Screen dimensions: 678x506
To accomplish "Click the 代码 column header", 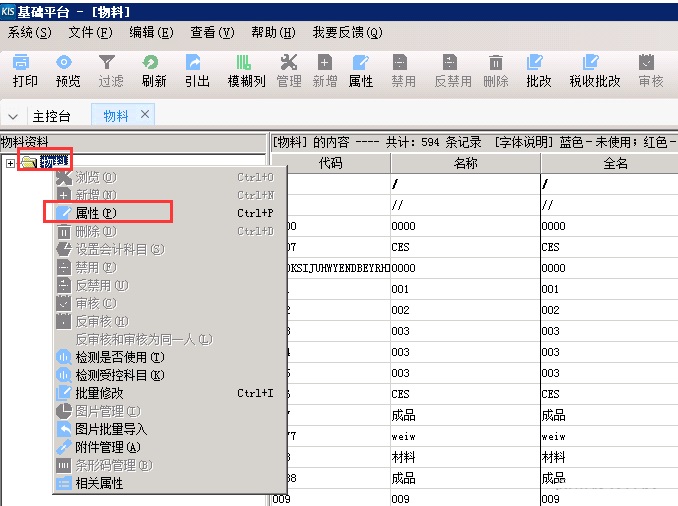I will (330, 164).
